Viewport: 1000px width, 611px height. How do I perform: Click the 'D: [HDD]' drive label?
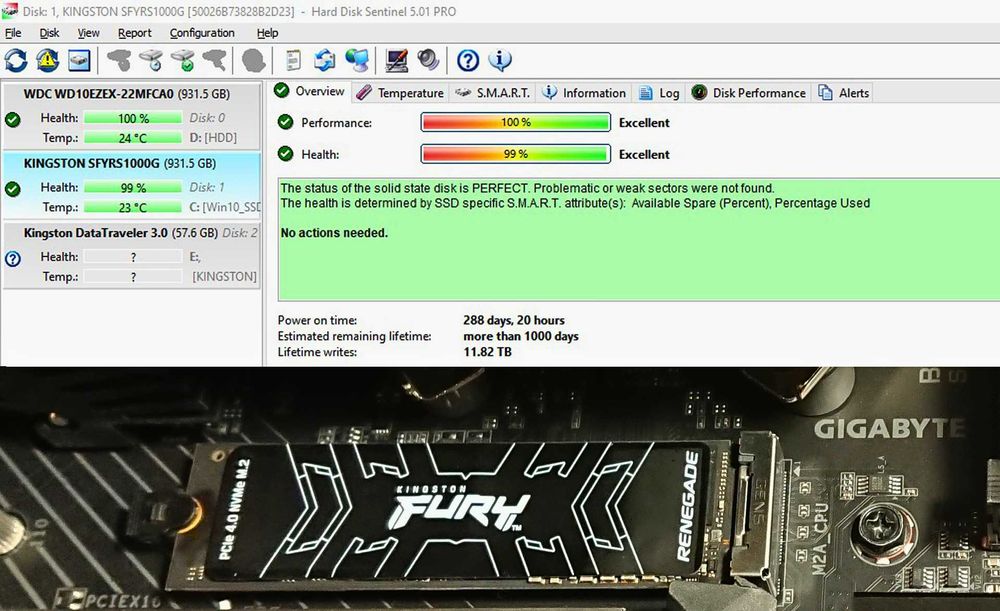[213, 138]
